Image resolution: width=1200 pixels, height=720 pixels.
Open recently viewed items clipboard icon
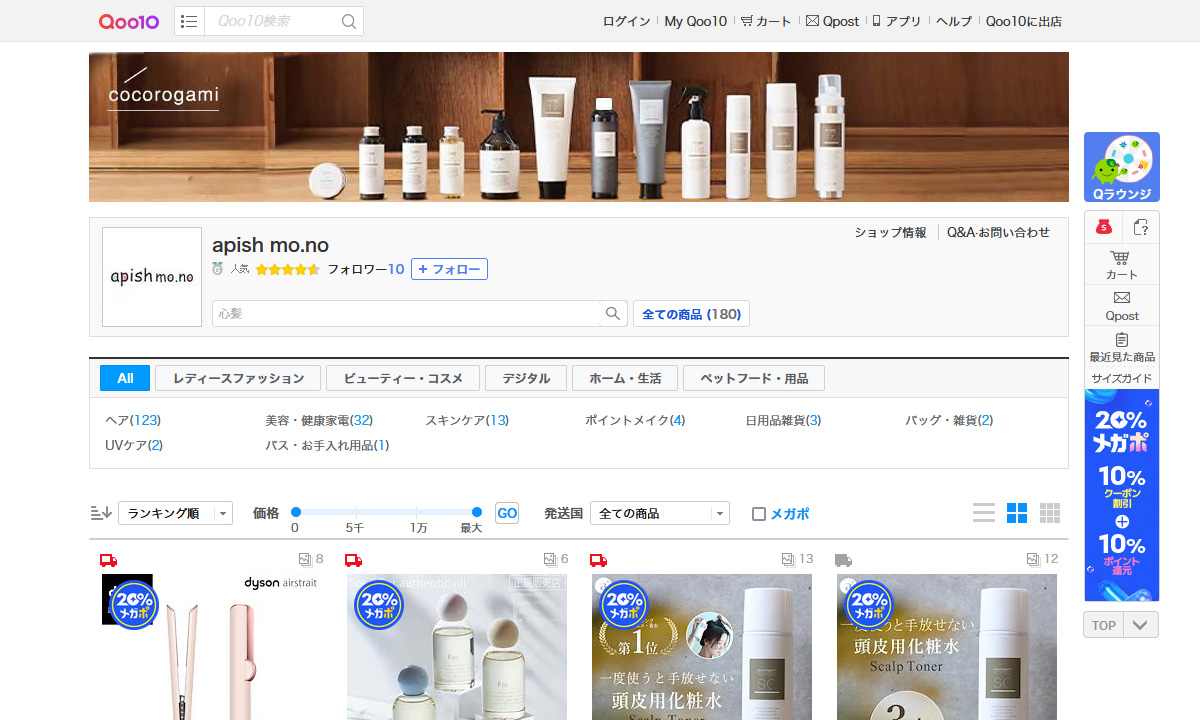click(x=1121, y=340)
